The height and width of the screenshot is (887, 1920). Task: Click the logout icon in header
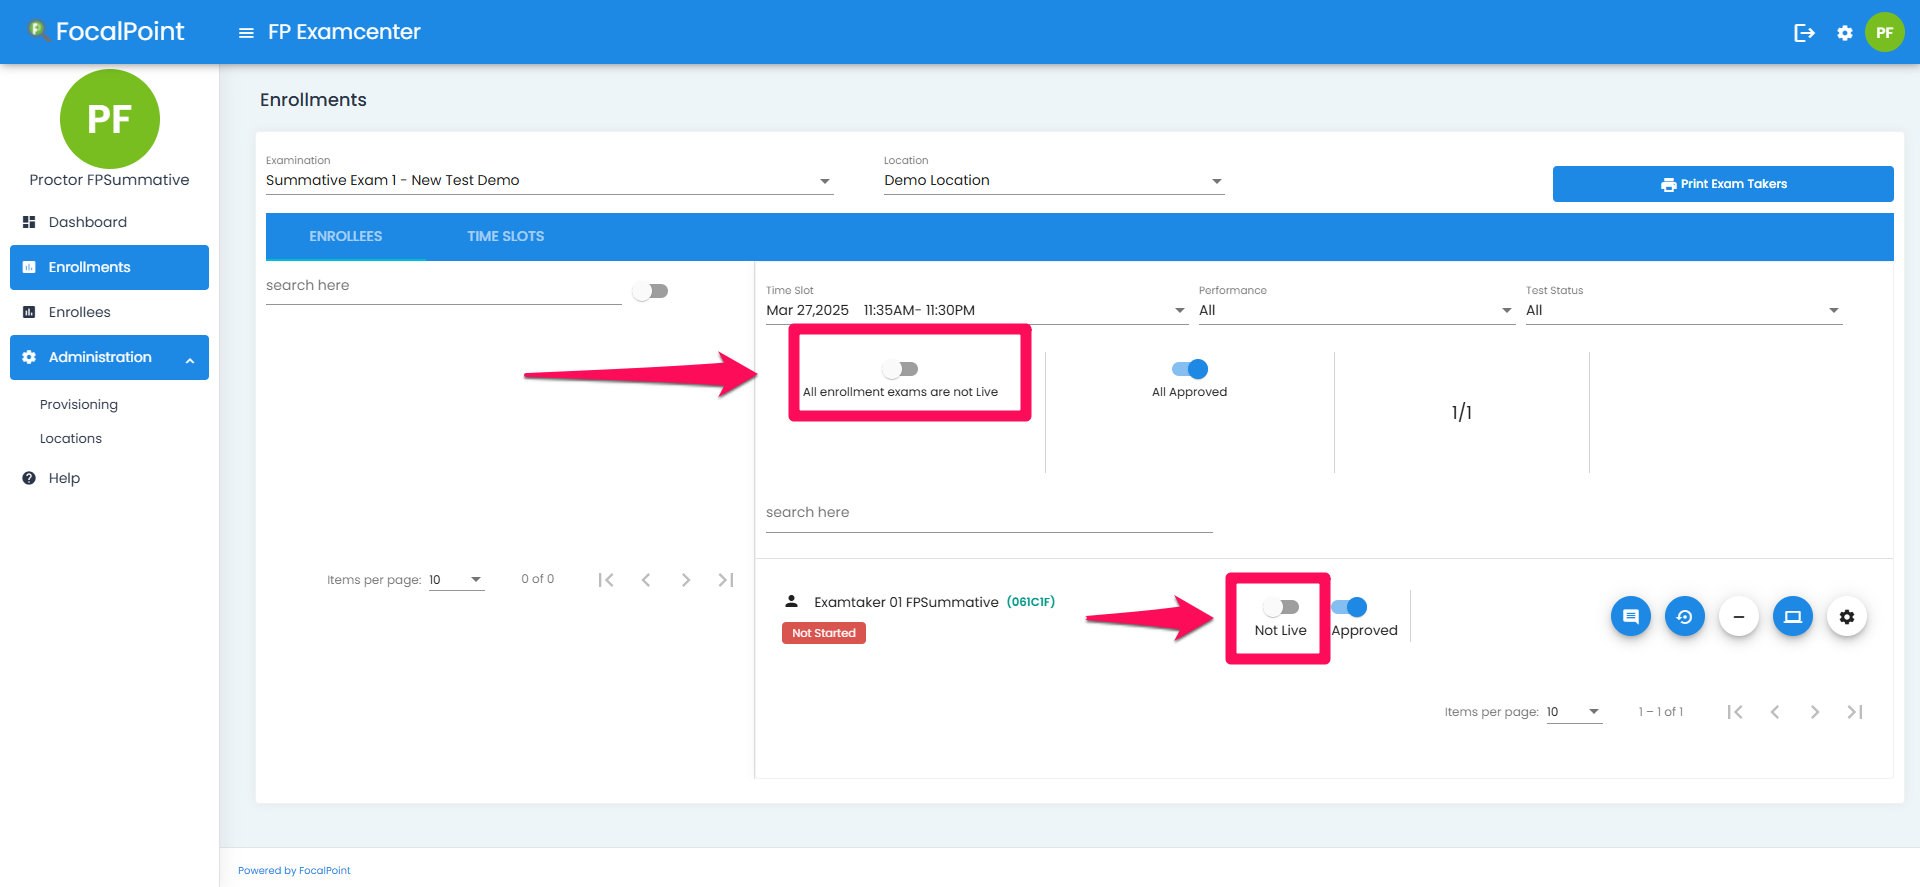coord(1804,33)
